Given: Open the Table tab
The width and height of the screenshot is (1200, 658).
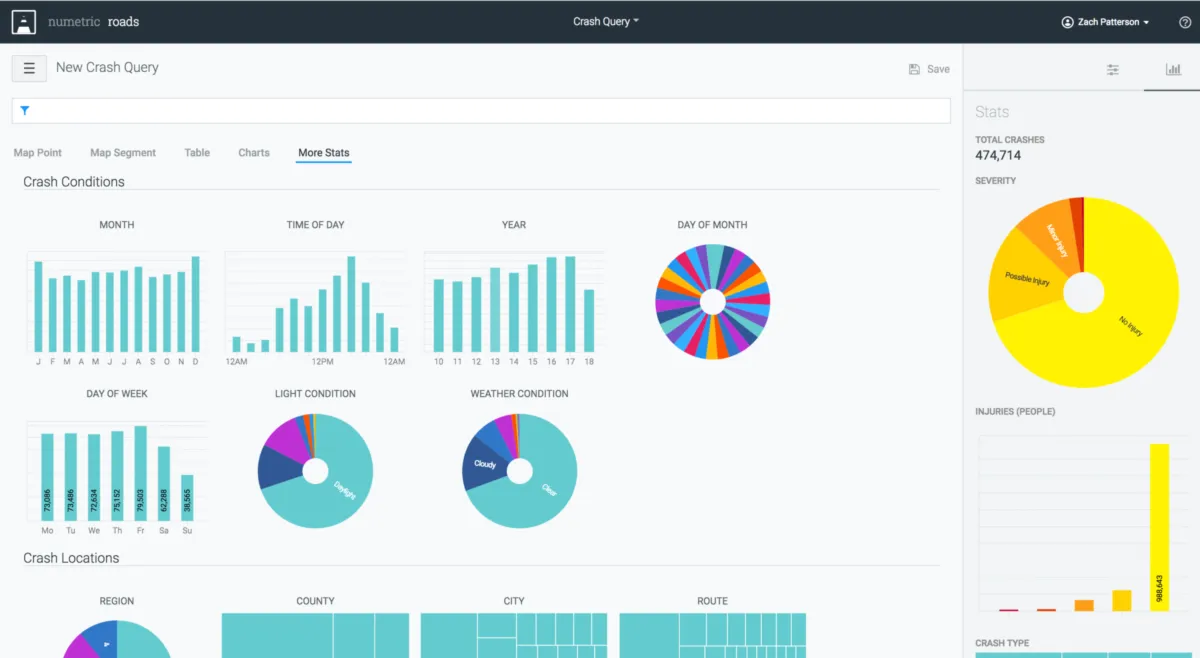Looking at the screenshot, I should click(197, 153).
